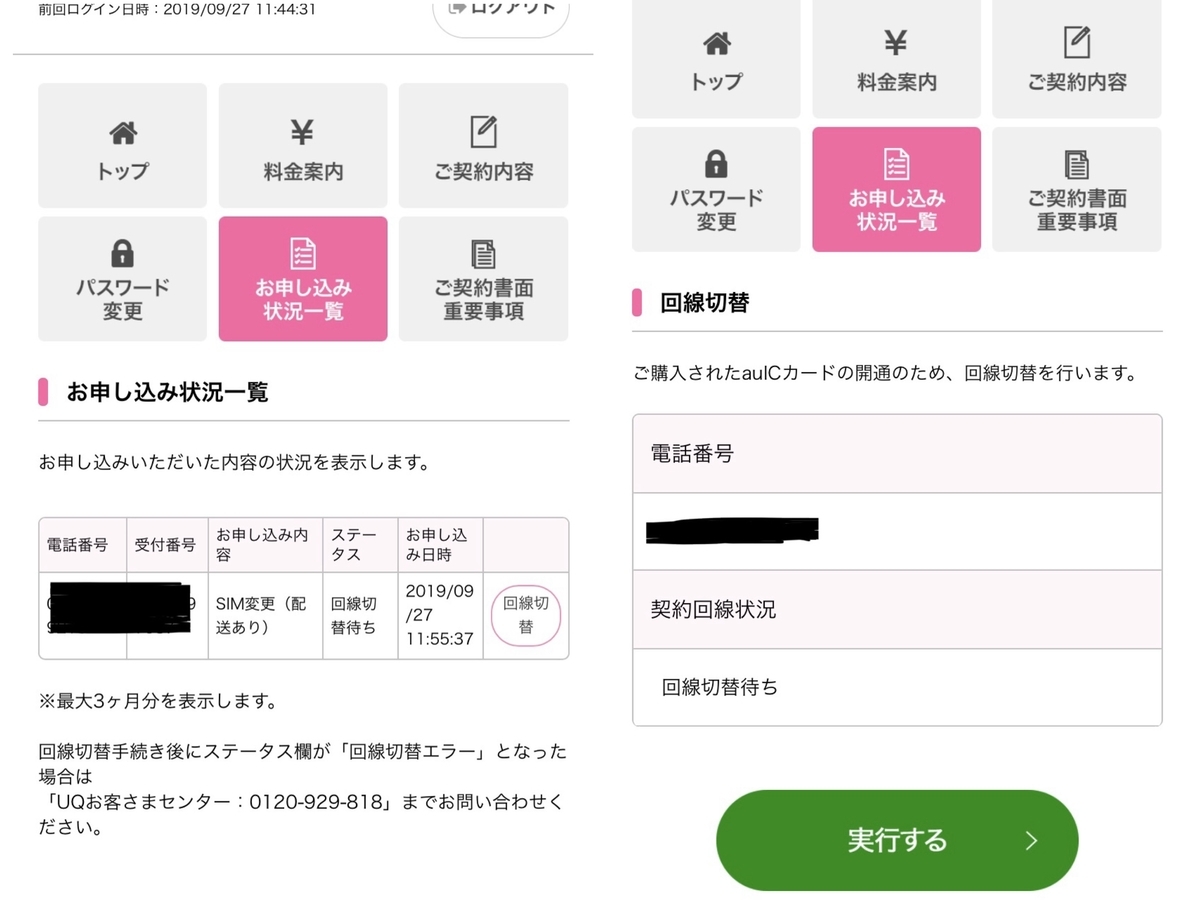Open トップ home icon in left menu
The height and width of the screenshot is (900, 1200).
coord(122,144)
